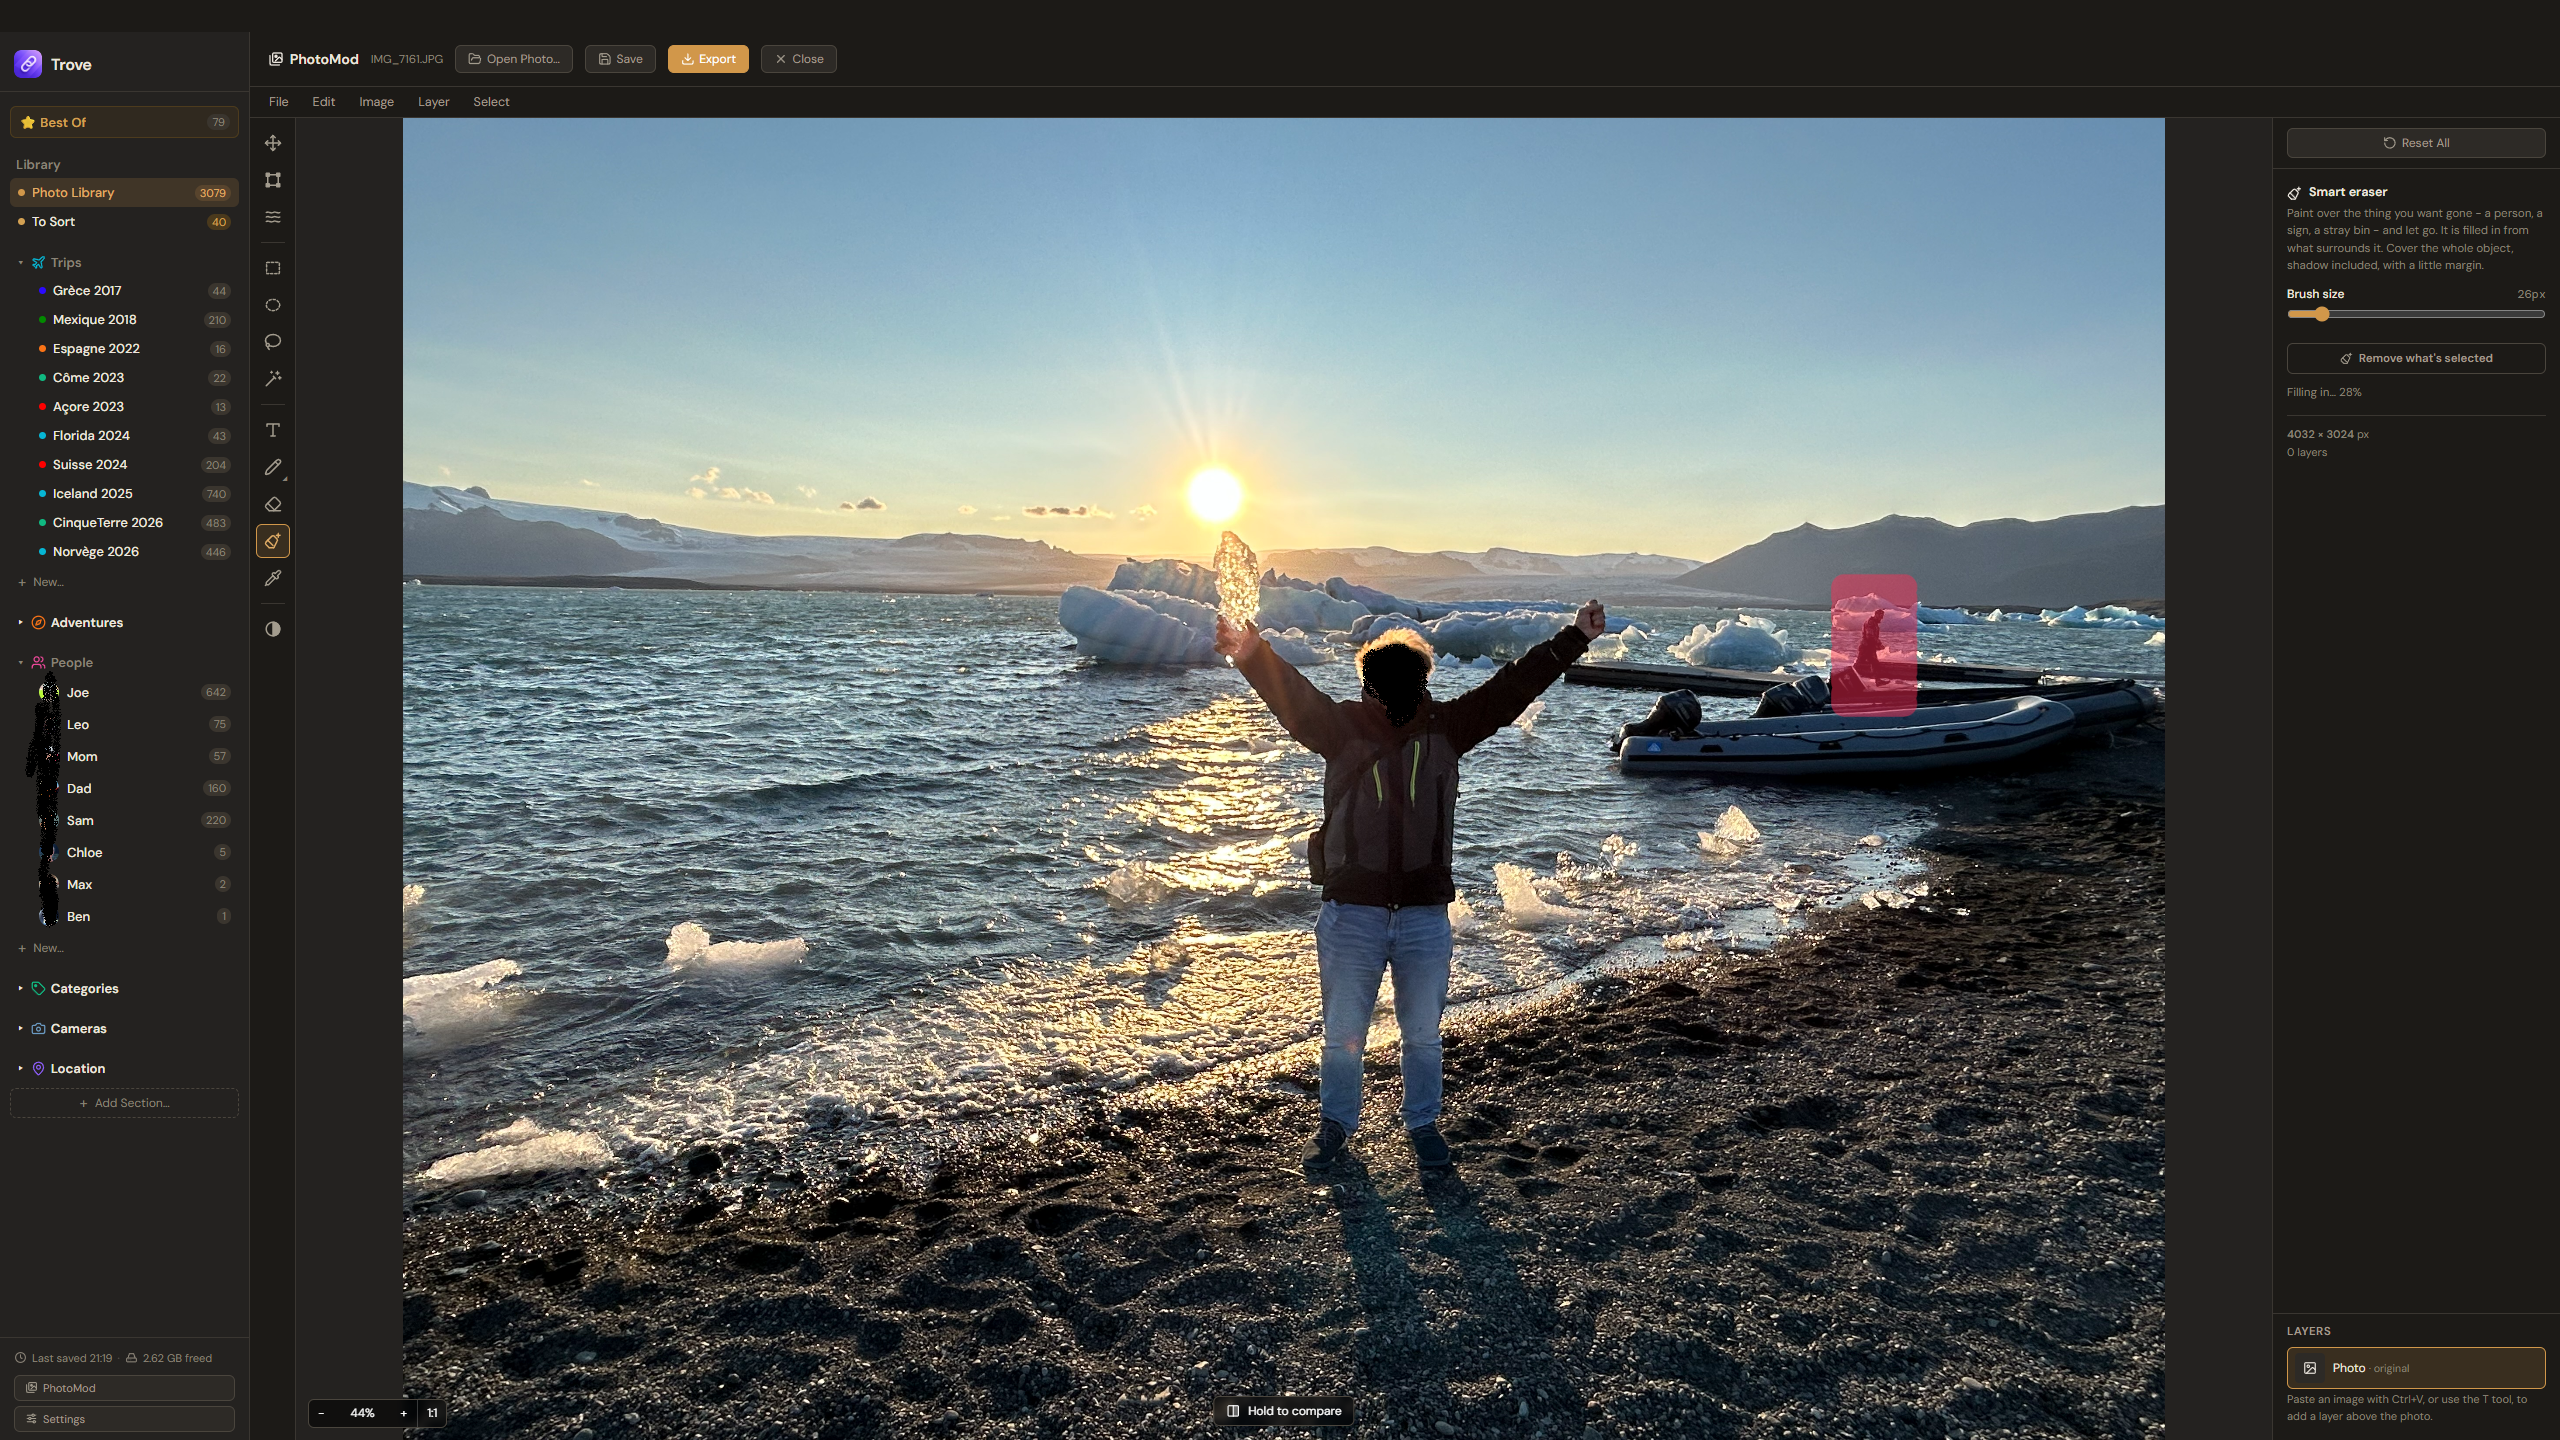Adjust the Brush size slider
2560x1440 pixels.
[x=2416, y=314]
